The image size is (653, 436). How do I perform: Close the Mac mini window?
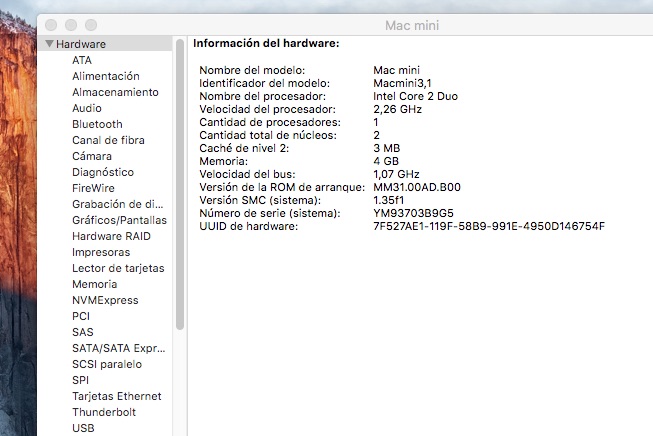point(51,25)
